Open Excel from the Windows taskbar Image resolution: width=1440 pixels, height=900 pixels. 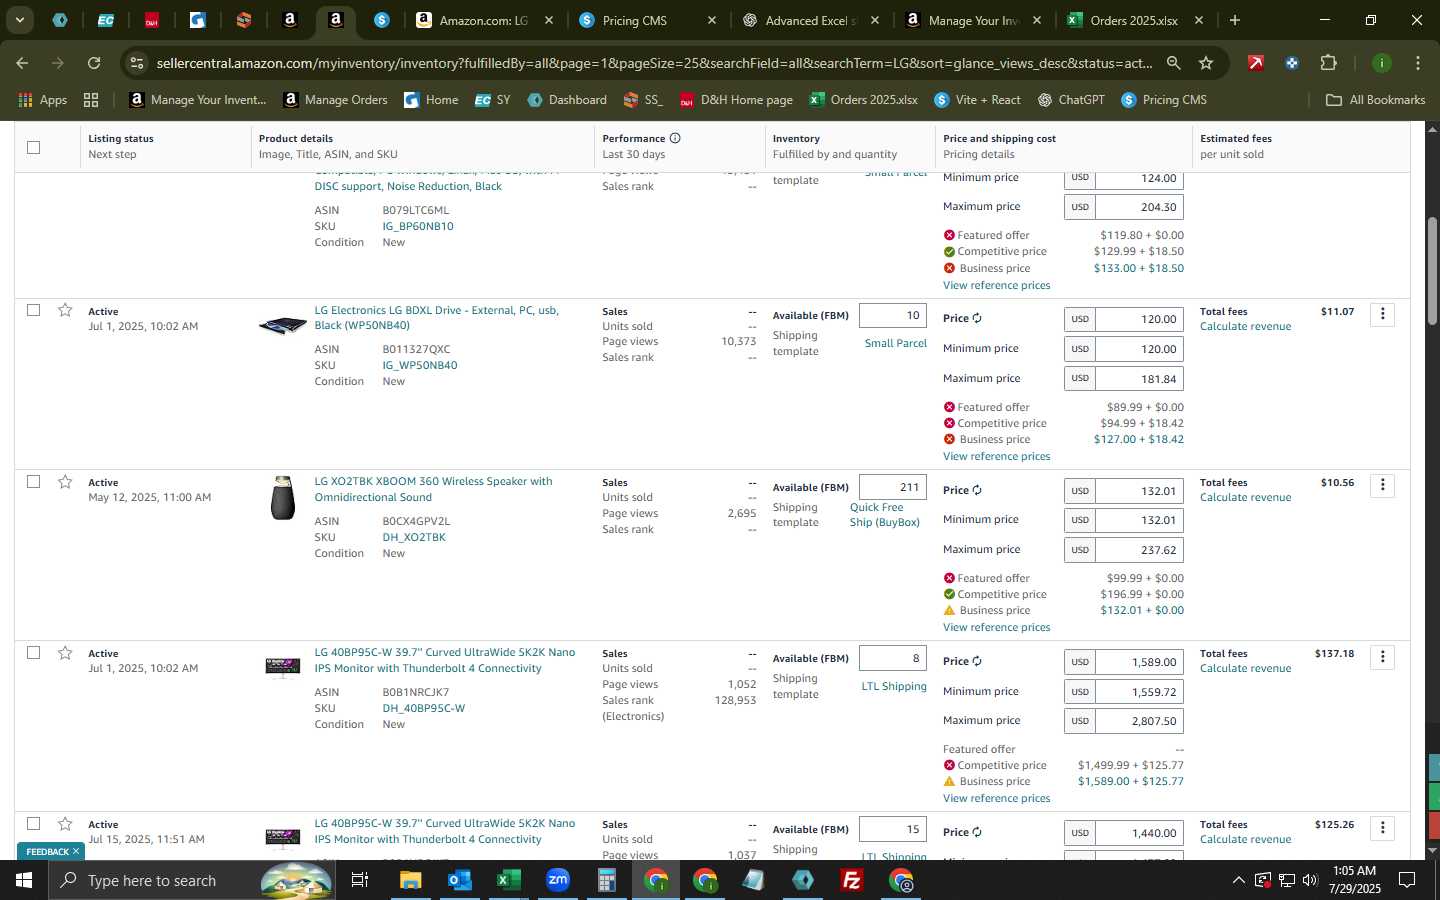(x=509, y=880)
